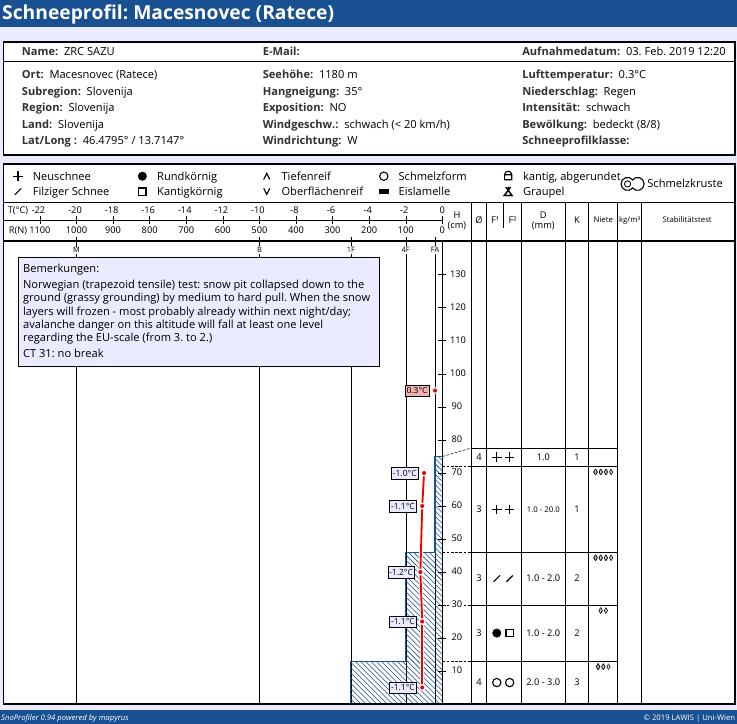This screenshot has width=737, height=724.
Task: Click the Bemerkungen remarks box
Action: click(x=199, y=312)
